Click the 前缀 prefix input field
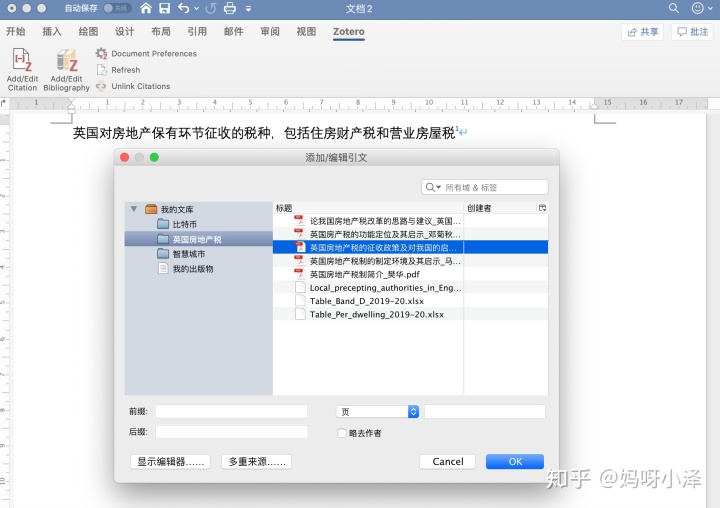 231,411
